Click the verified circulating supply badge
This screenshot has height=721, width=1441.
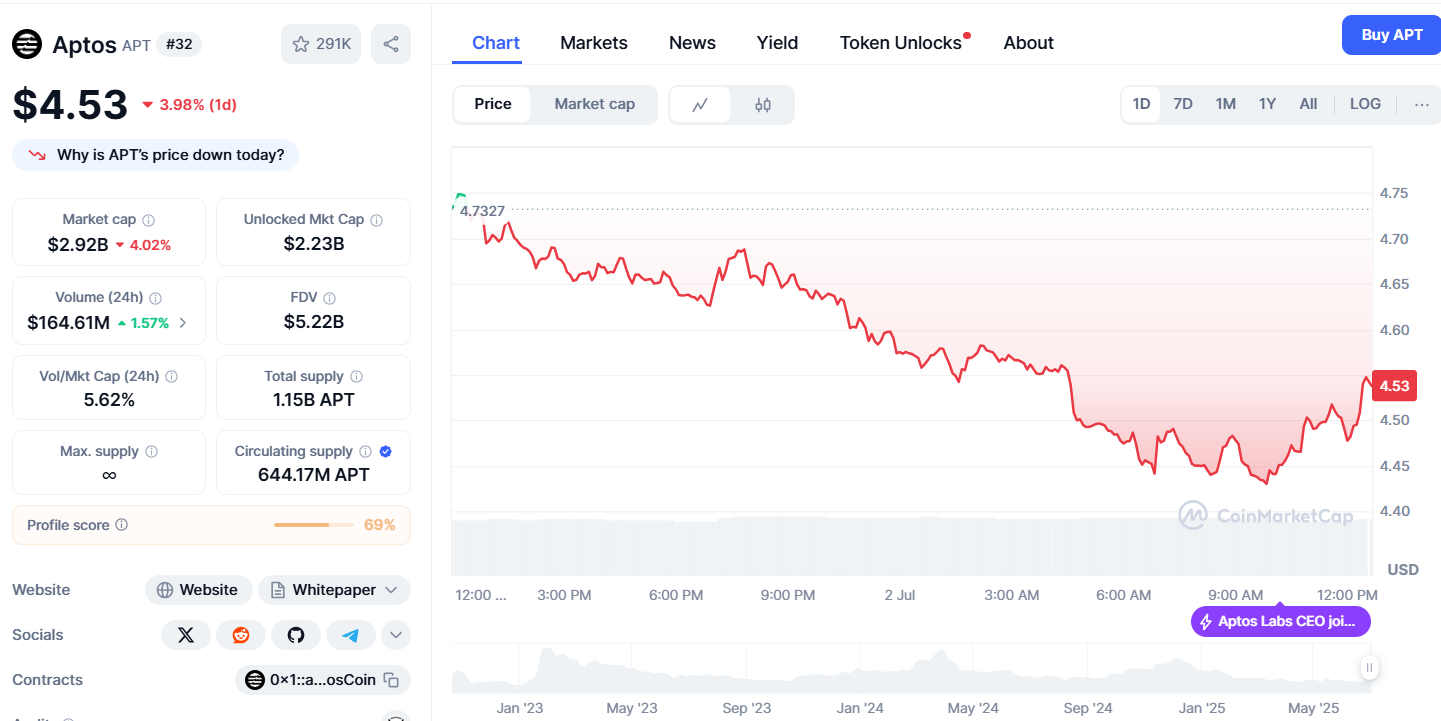click(x=386, y=452)
